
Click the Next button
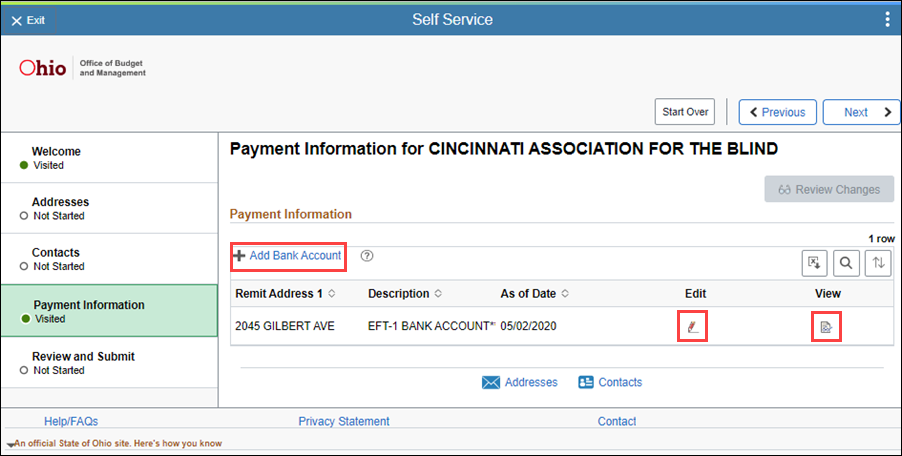tap(861, 112)
